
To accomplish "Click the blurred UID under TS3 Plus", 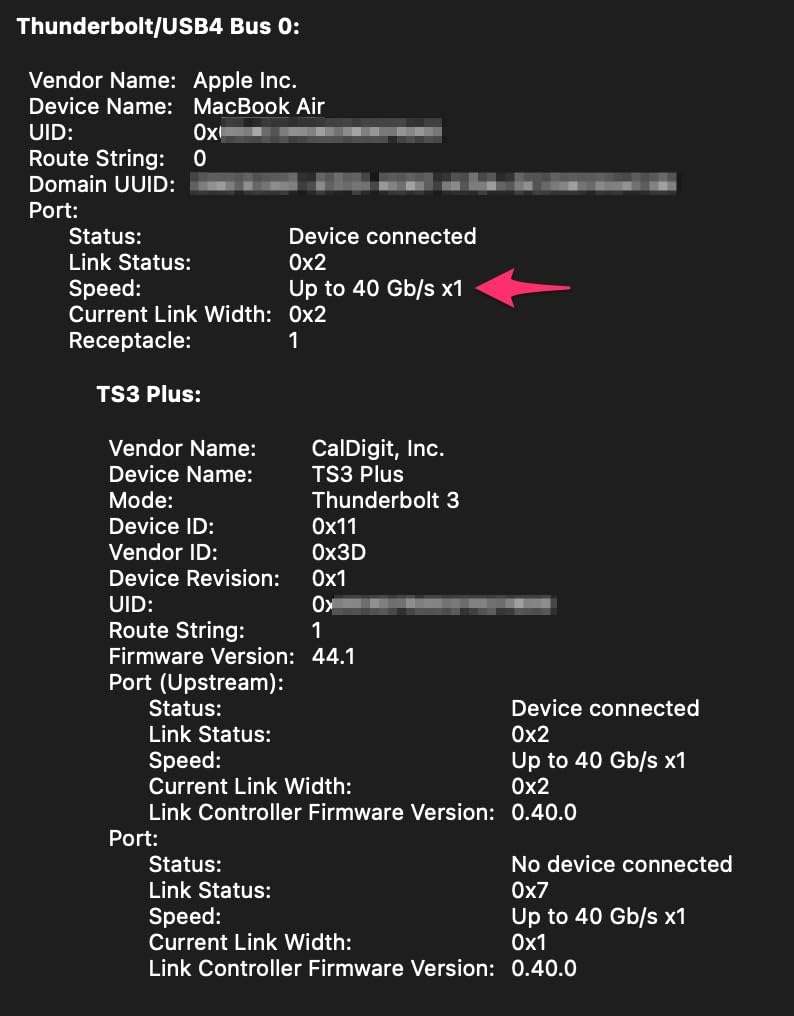I will 434,605.
